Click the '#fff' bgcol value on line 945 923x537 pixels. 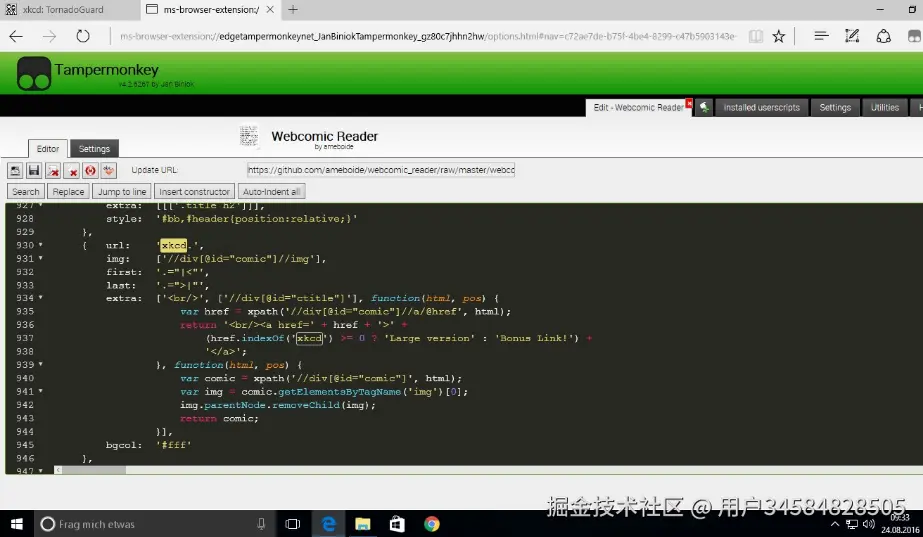point(174,445)
